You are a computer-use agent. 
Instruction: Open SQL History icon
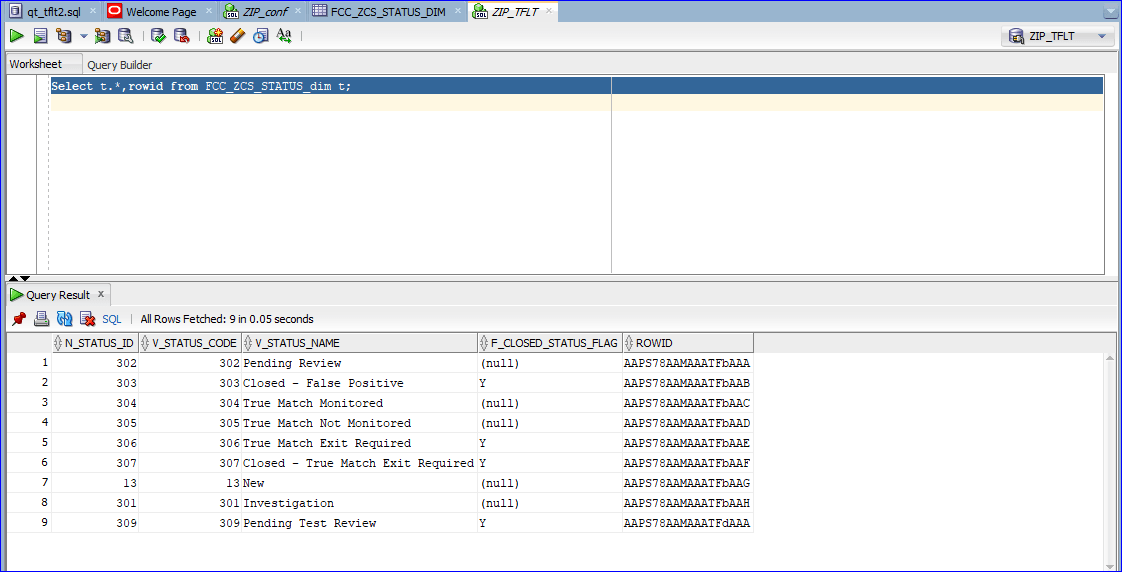click(x=260, y=35)
